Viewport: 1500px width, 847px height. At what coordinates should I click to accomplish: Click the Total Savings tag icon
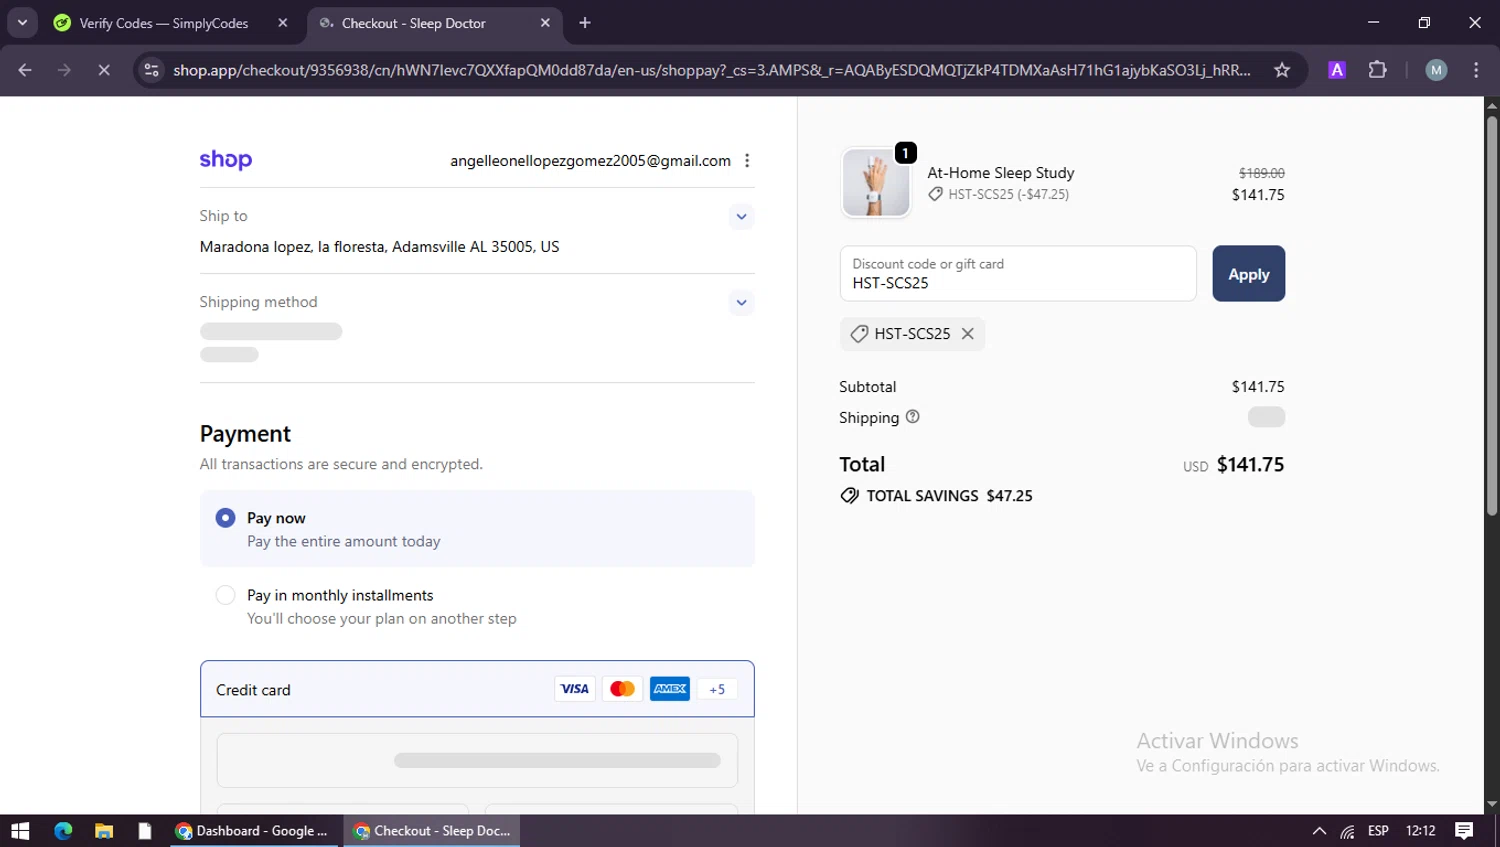click(x=850, y=496)
